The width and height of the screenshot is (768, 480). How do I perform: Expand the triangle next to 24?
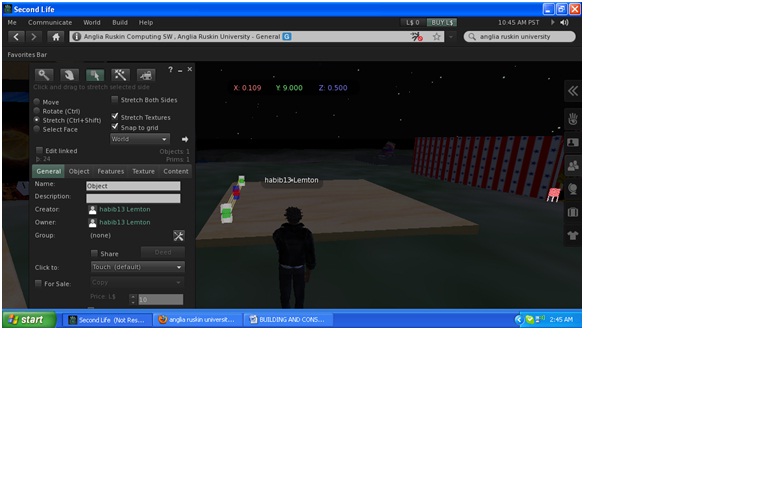[x=38, y=159]
